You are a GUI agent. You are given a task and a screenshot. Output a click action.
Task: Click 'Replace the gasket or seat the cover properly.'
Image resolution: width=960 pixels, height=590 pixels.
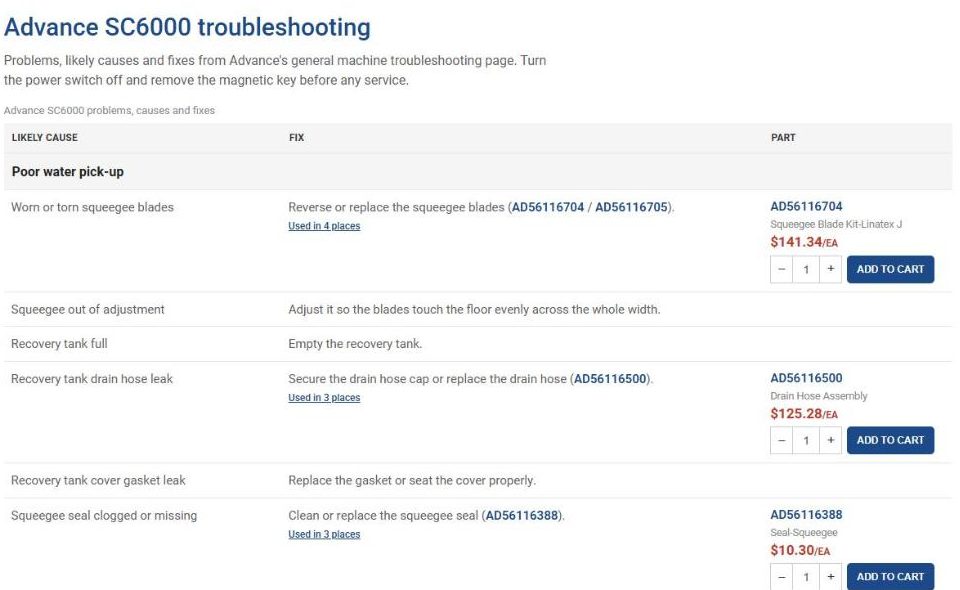pyautogui.click(x=412, y=480)
